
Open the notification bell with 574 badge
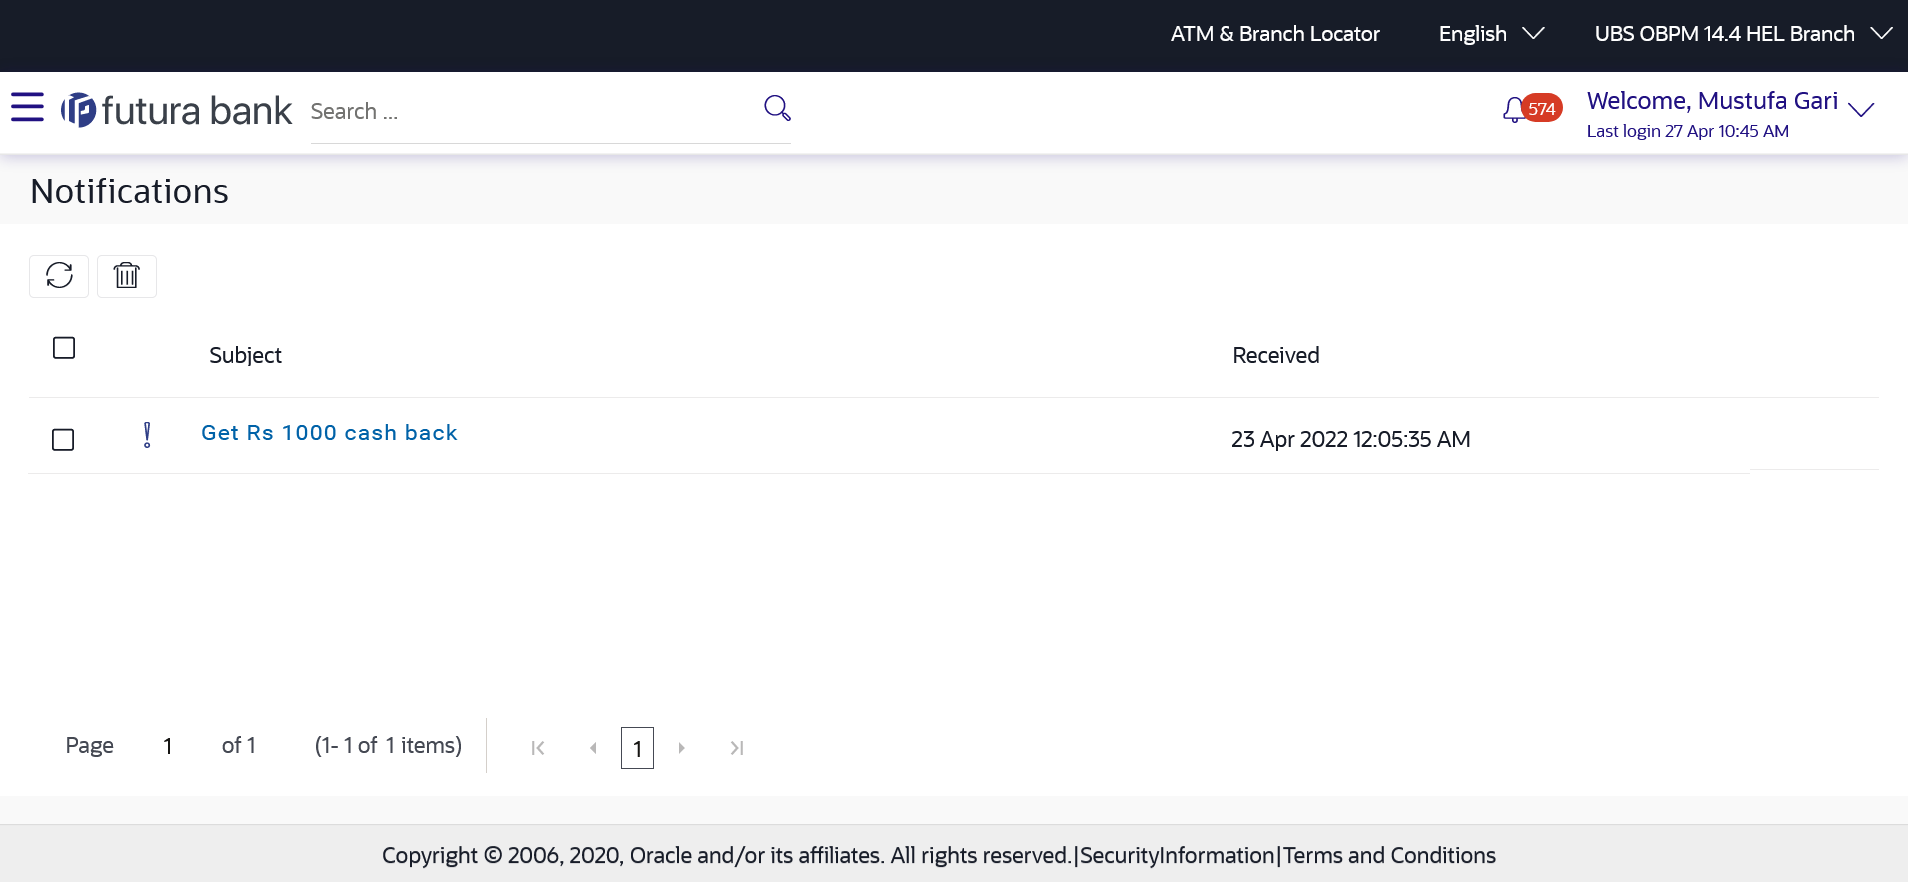[x=1531, y=109]
